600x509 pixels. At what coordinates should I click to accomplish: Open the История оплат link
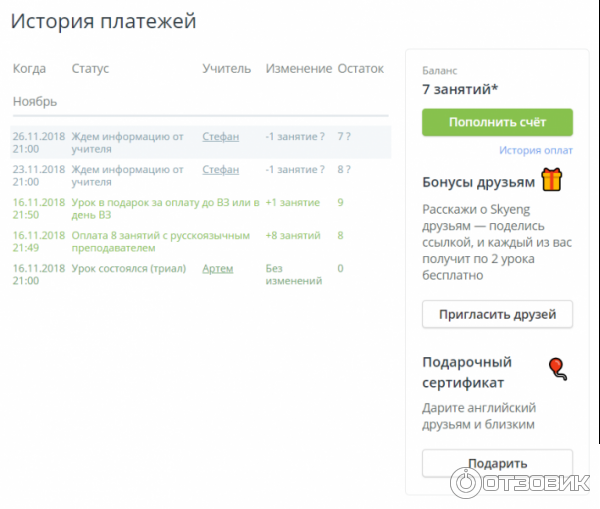[536, 151]
